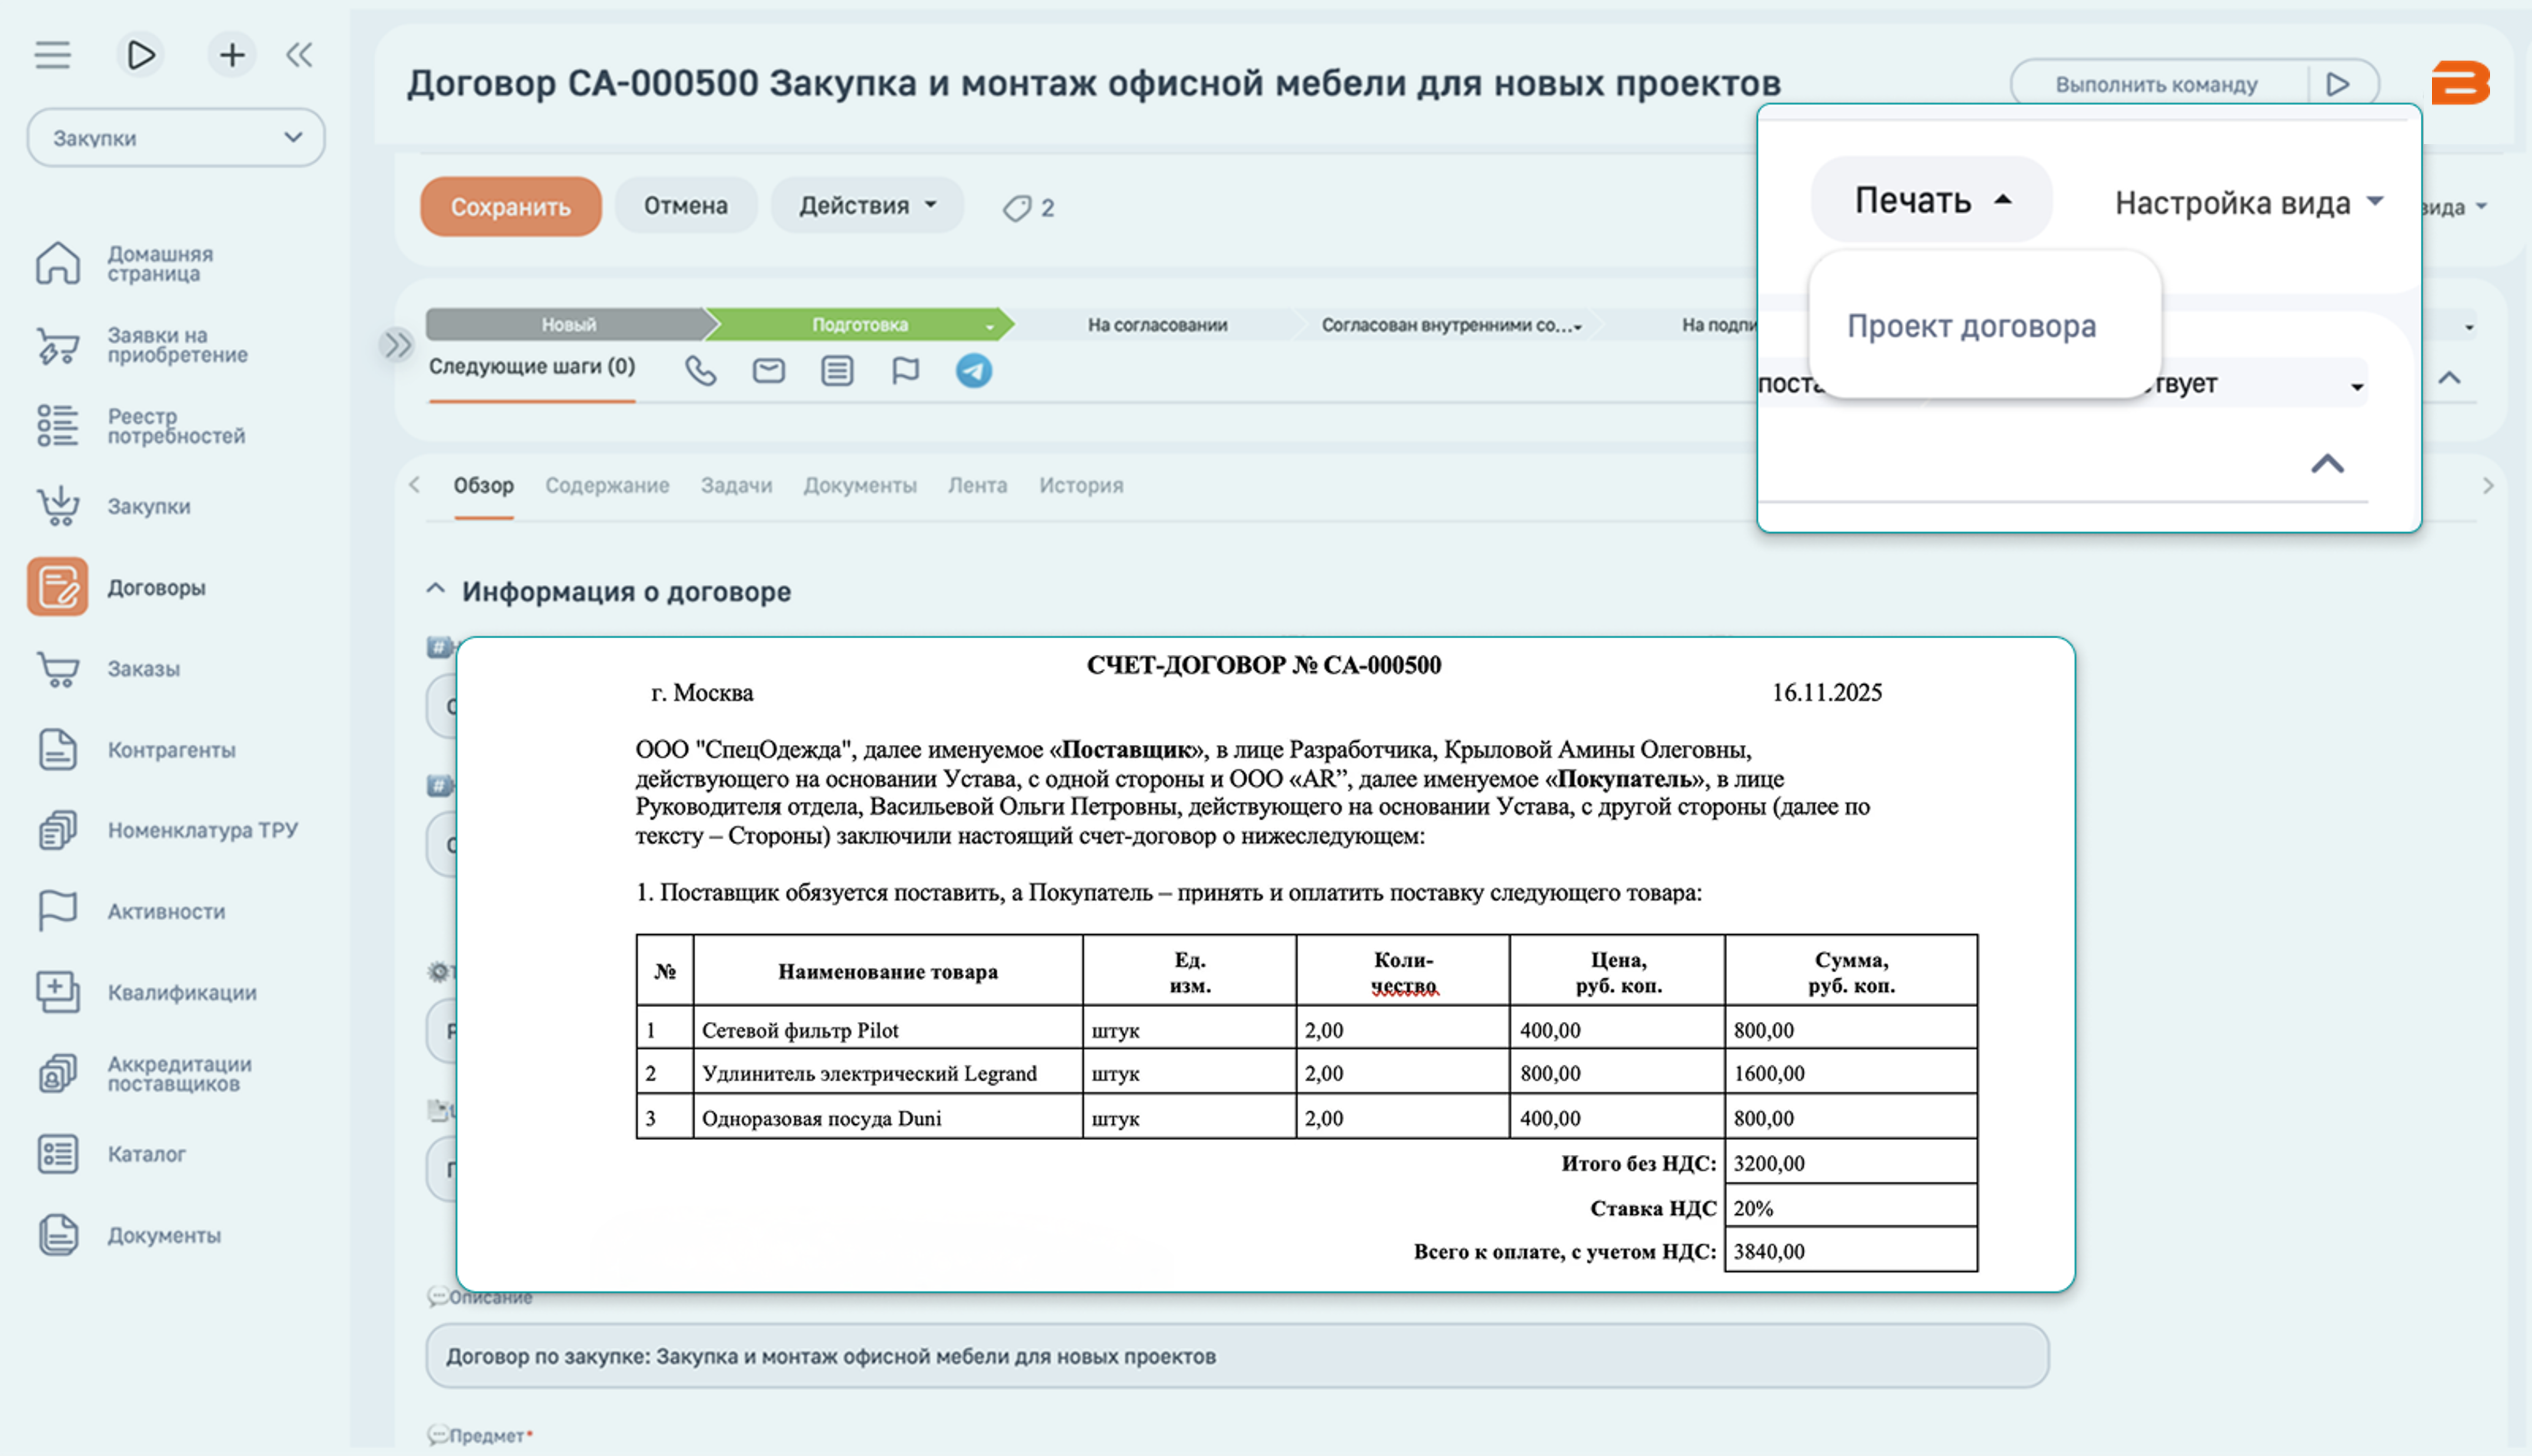
Task: Open the Действия dropdown
Action: point(867,205)
